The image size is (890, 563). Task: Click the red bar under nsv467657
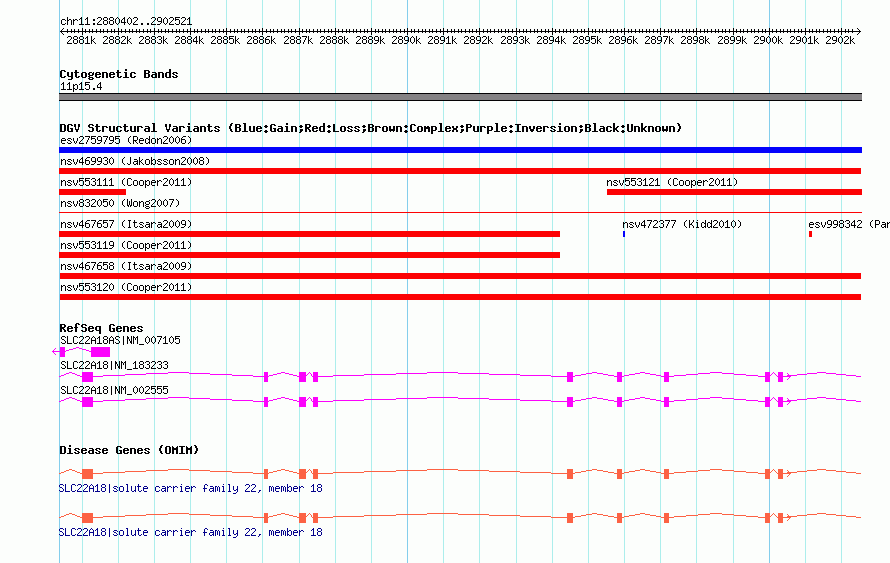309,234
